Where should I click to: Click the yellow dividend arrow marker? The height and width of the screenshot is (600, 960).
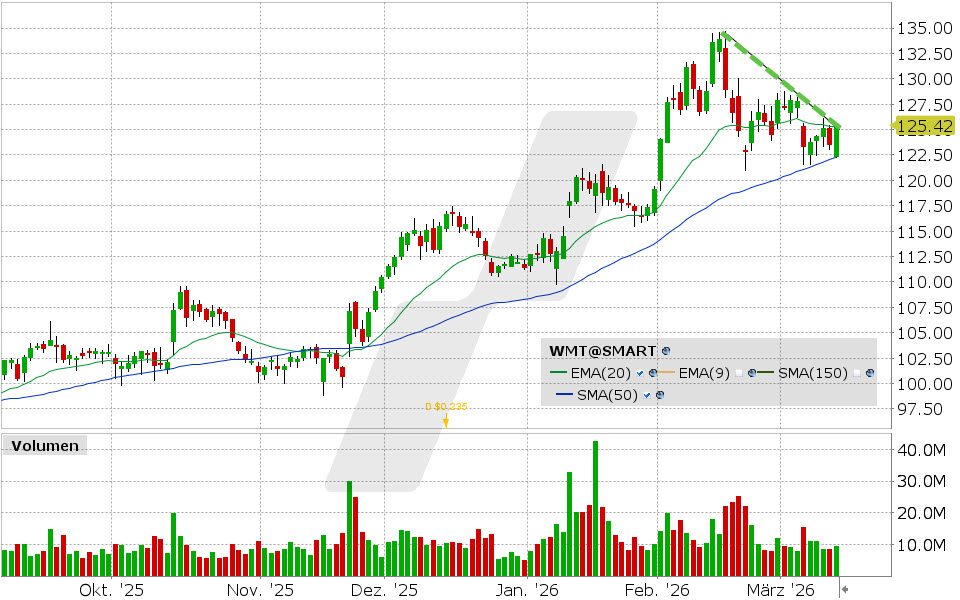click(x=447, y=421)
